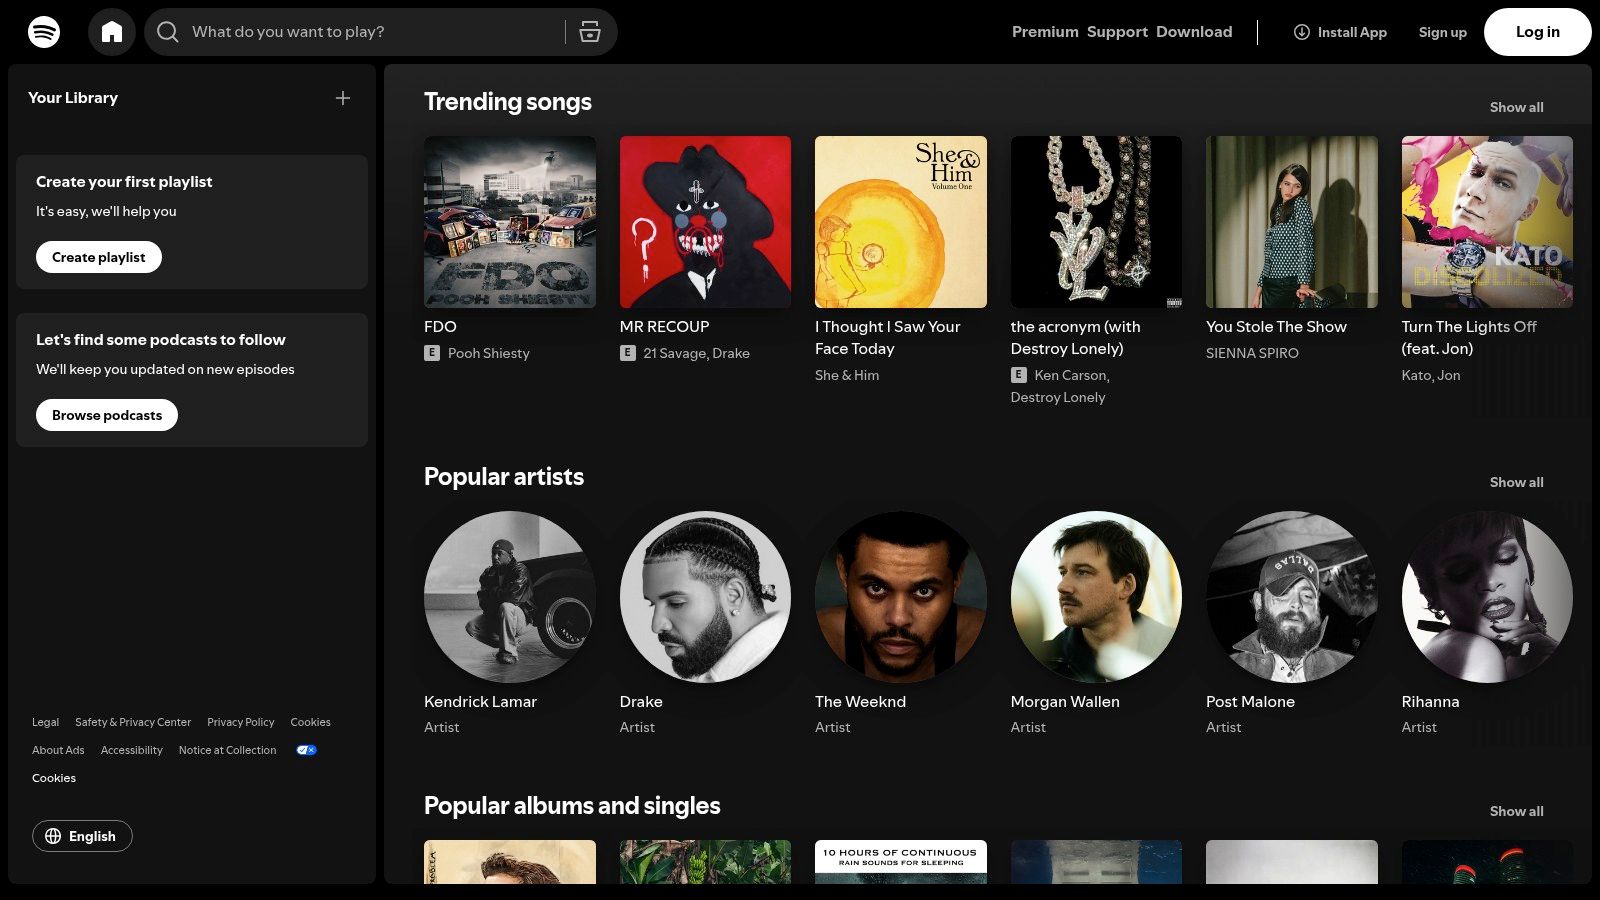Open the Install App icon
The height and width of the screenshot is (900, 1600).
click(x=1301, y=32)
